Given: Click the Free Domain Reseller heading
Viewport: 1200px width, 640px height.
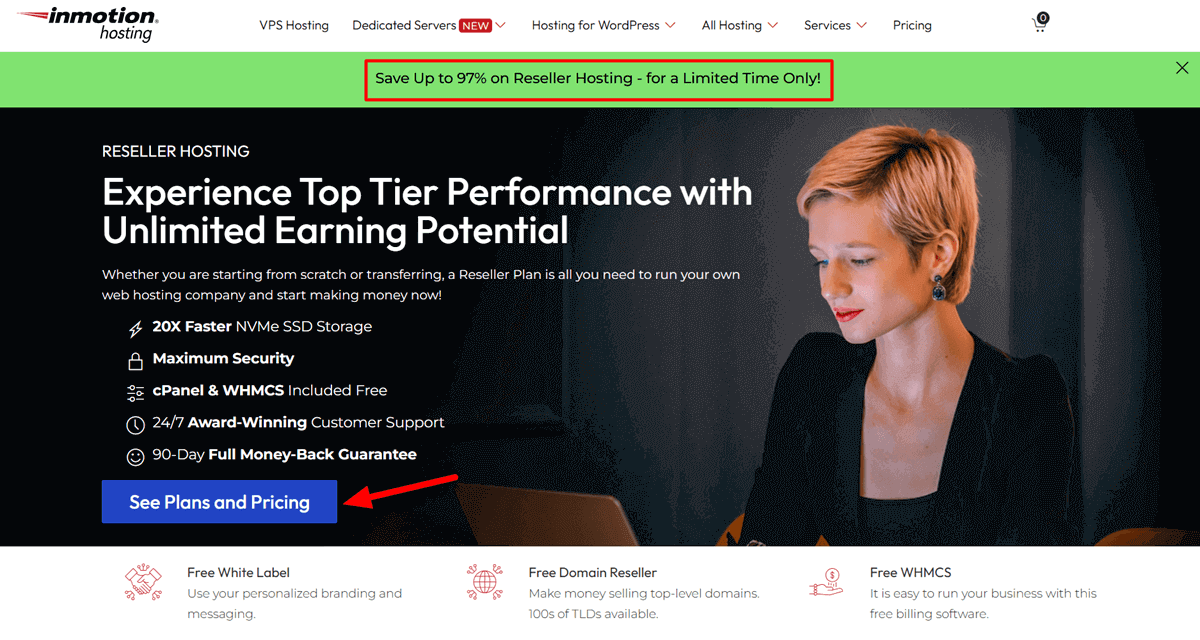Looking at the screenshot, I should click(x=592, y=572).
